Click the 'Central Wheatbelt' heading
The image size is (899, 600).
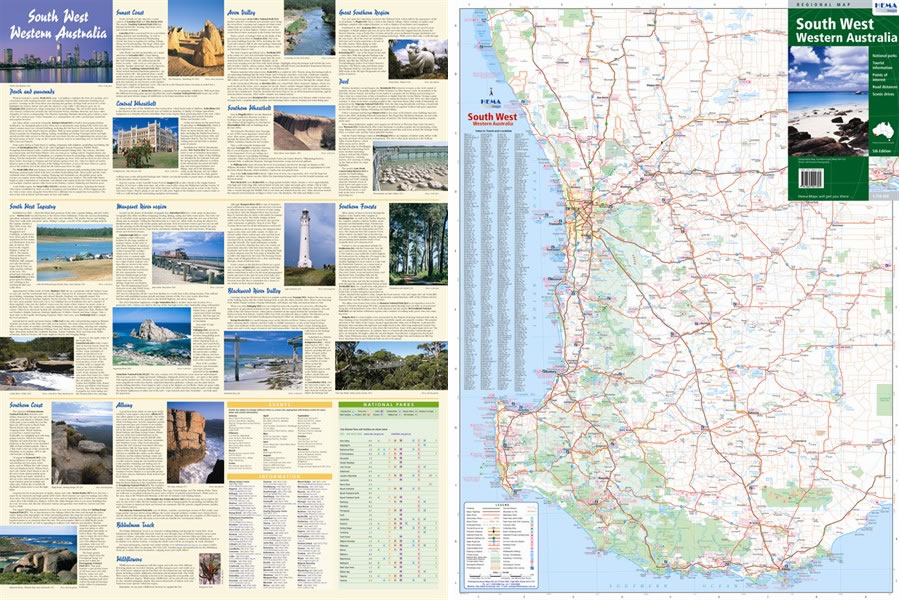136,104
